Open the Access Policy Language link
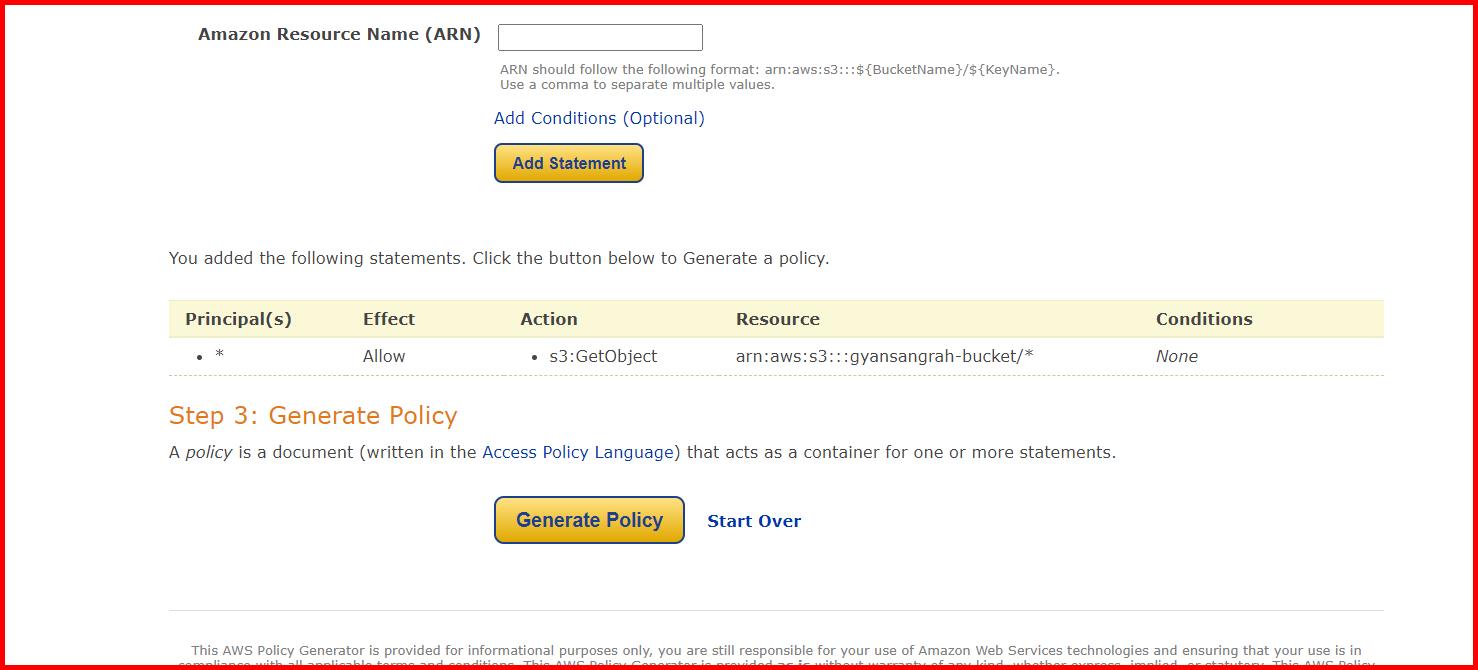This screenshot has height=670, width=1478. pyautogui.click(x=578, y=452)
